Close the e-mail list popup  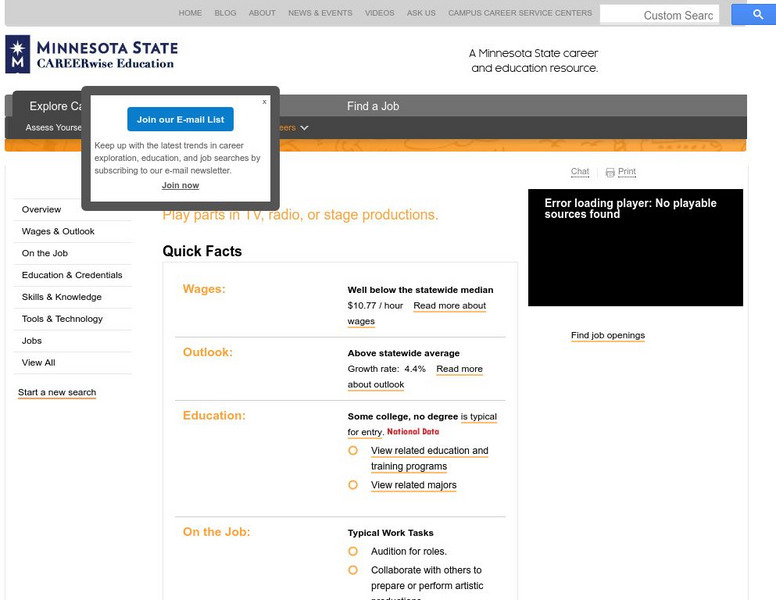tap(264, 101)
